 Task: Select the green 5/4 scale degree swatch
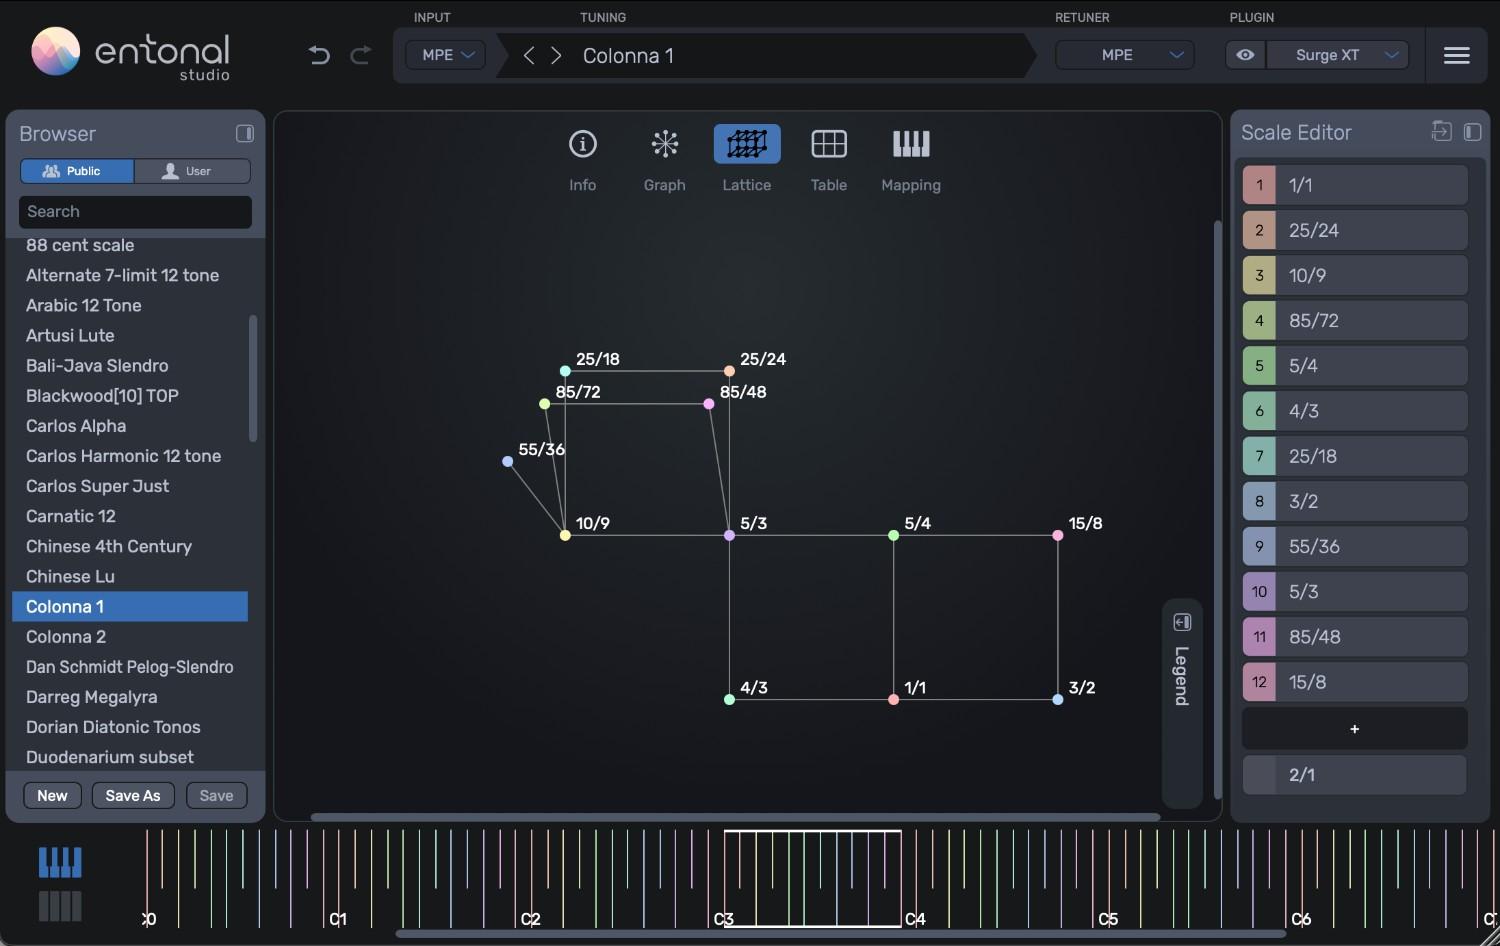[x=1259, y=365]
